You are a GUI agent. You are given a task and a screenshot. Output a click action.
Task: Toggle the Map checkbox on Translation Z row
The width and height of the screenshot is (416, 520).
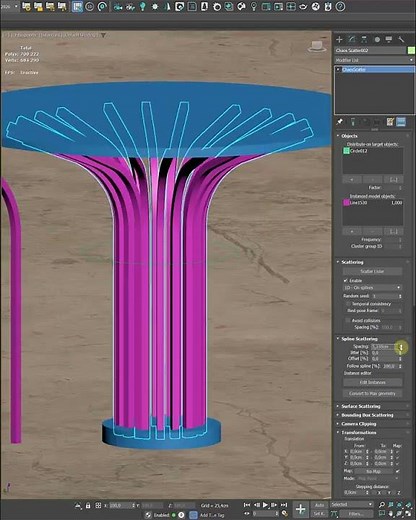398,464
